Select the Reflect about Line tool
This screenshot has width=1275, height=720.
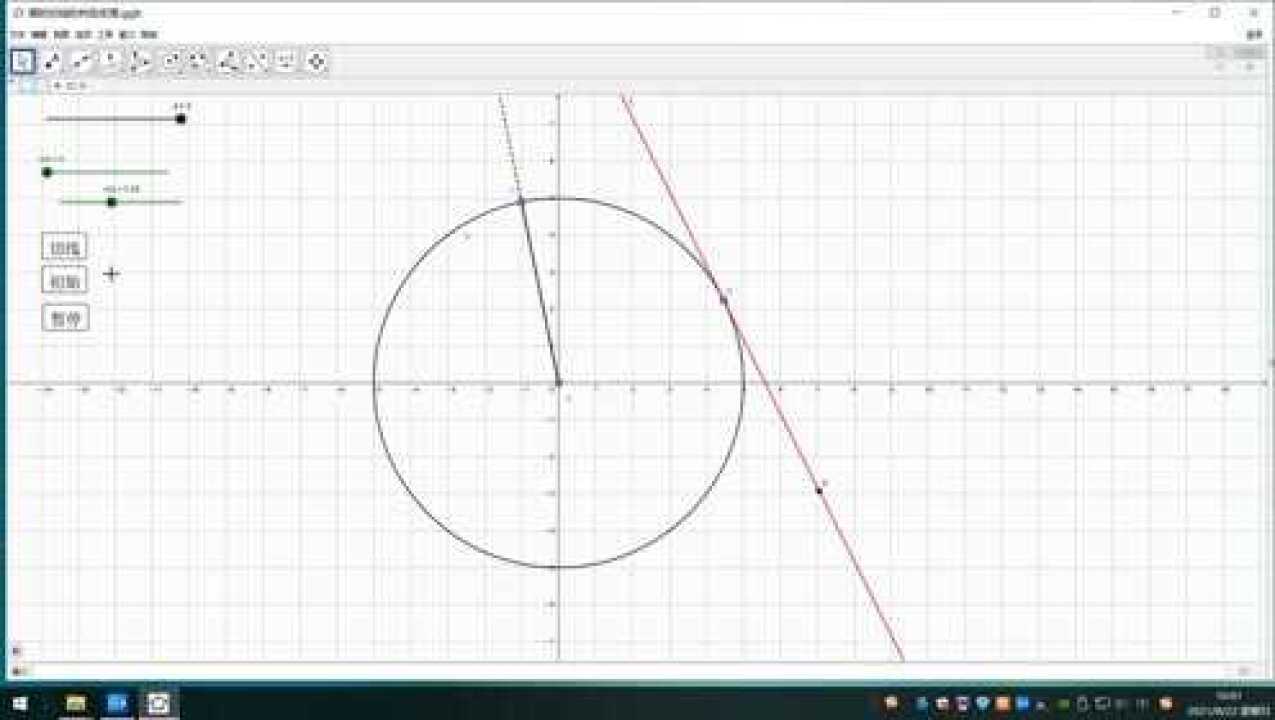(258, 62)
